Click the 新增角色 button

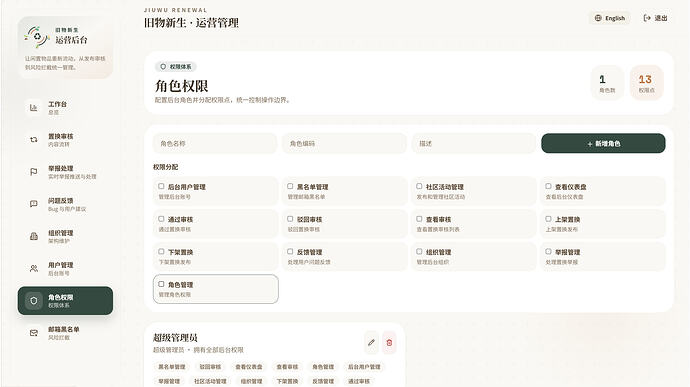(603, 144)
